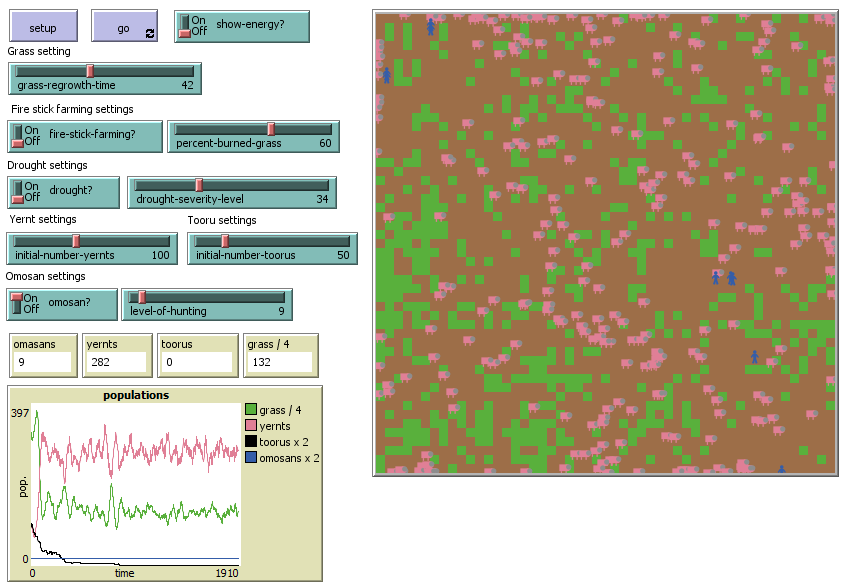Image resolution: width=857 pixels, height=586 pixels.
Task: Click the blue omosan figure near upper-left world edge
Action: tap(387, 75)
